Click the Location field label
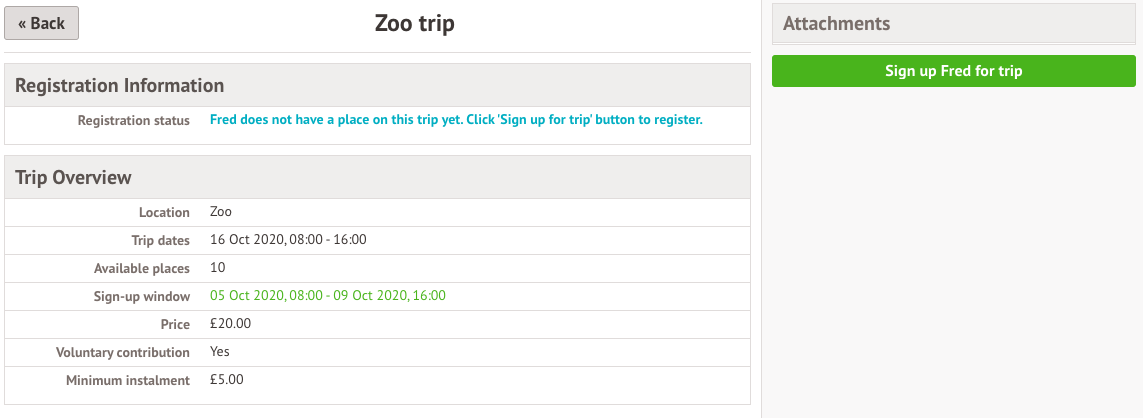The height and width of the screenshot is (418, 1143). 164,212
